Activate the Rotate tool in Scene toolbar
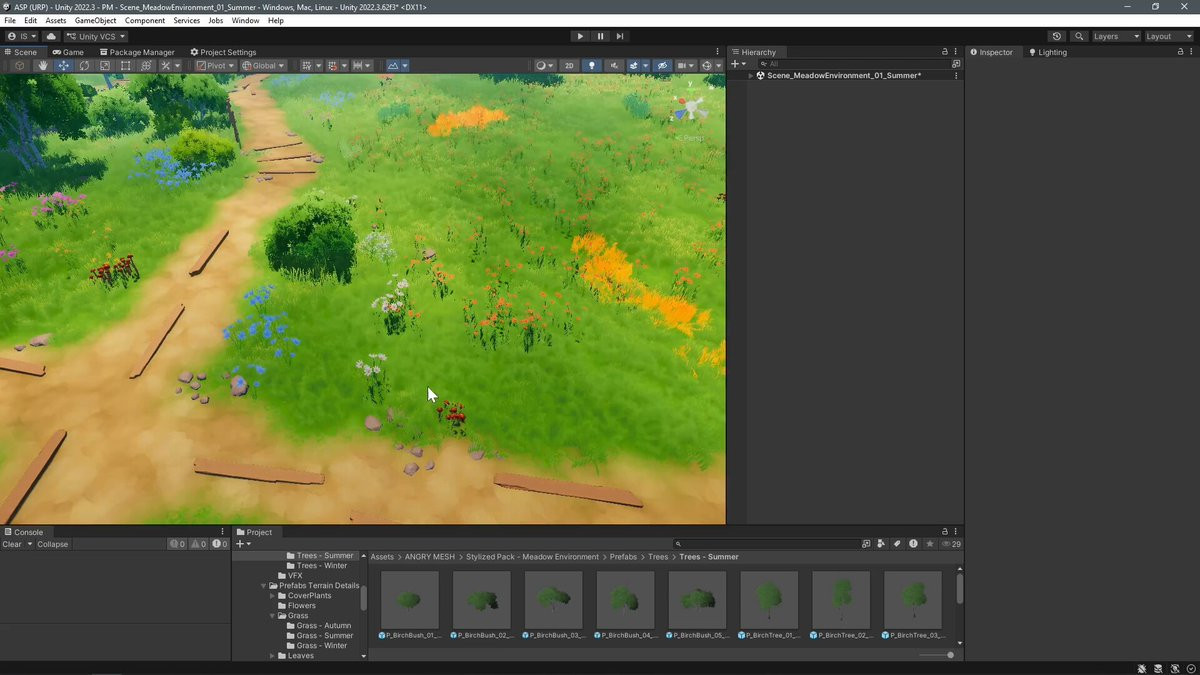1200x675 pixels. pos(84,66)
